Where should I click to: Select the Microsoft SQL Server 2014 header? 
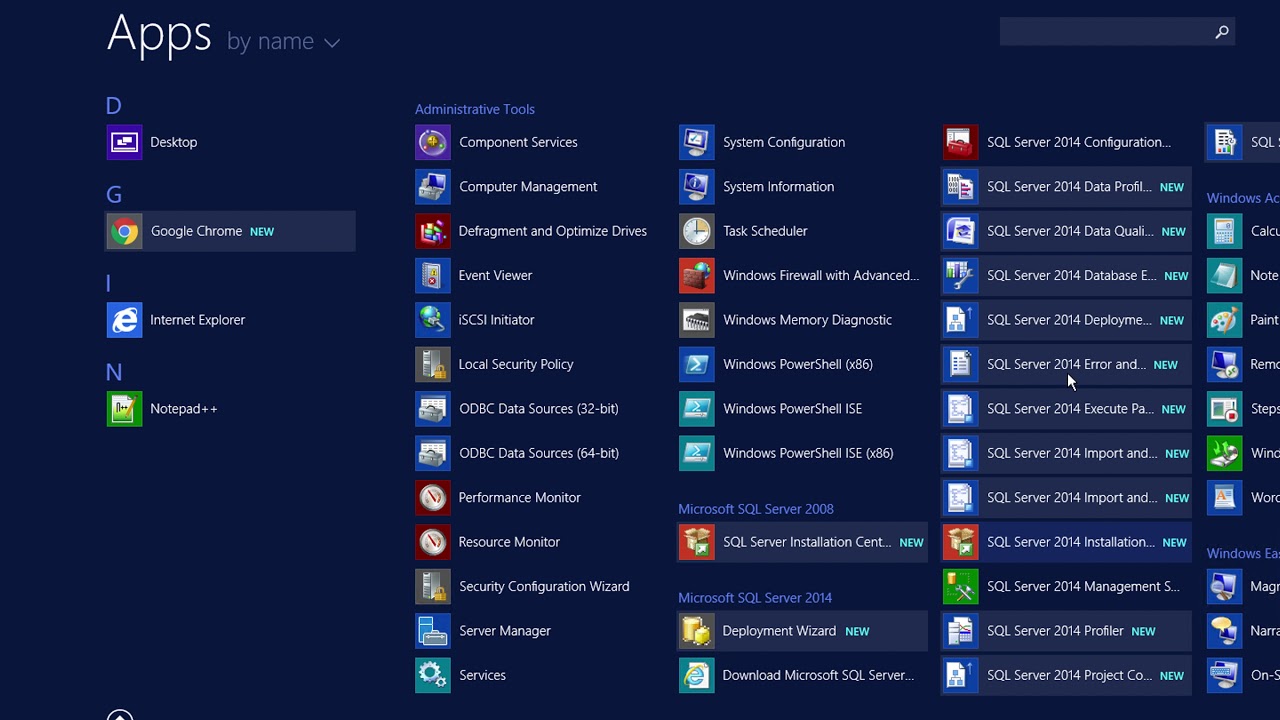coord(755,598)
